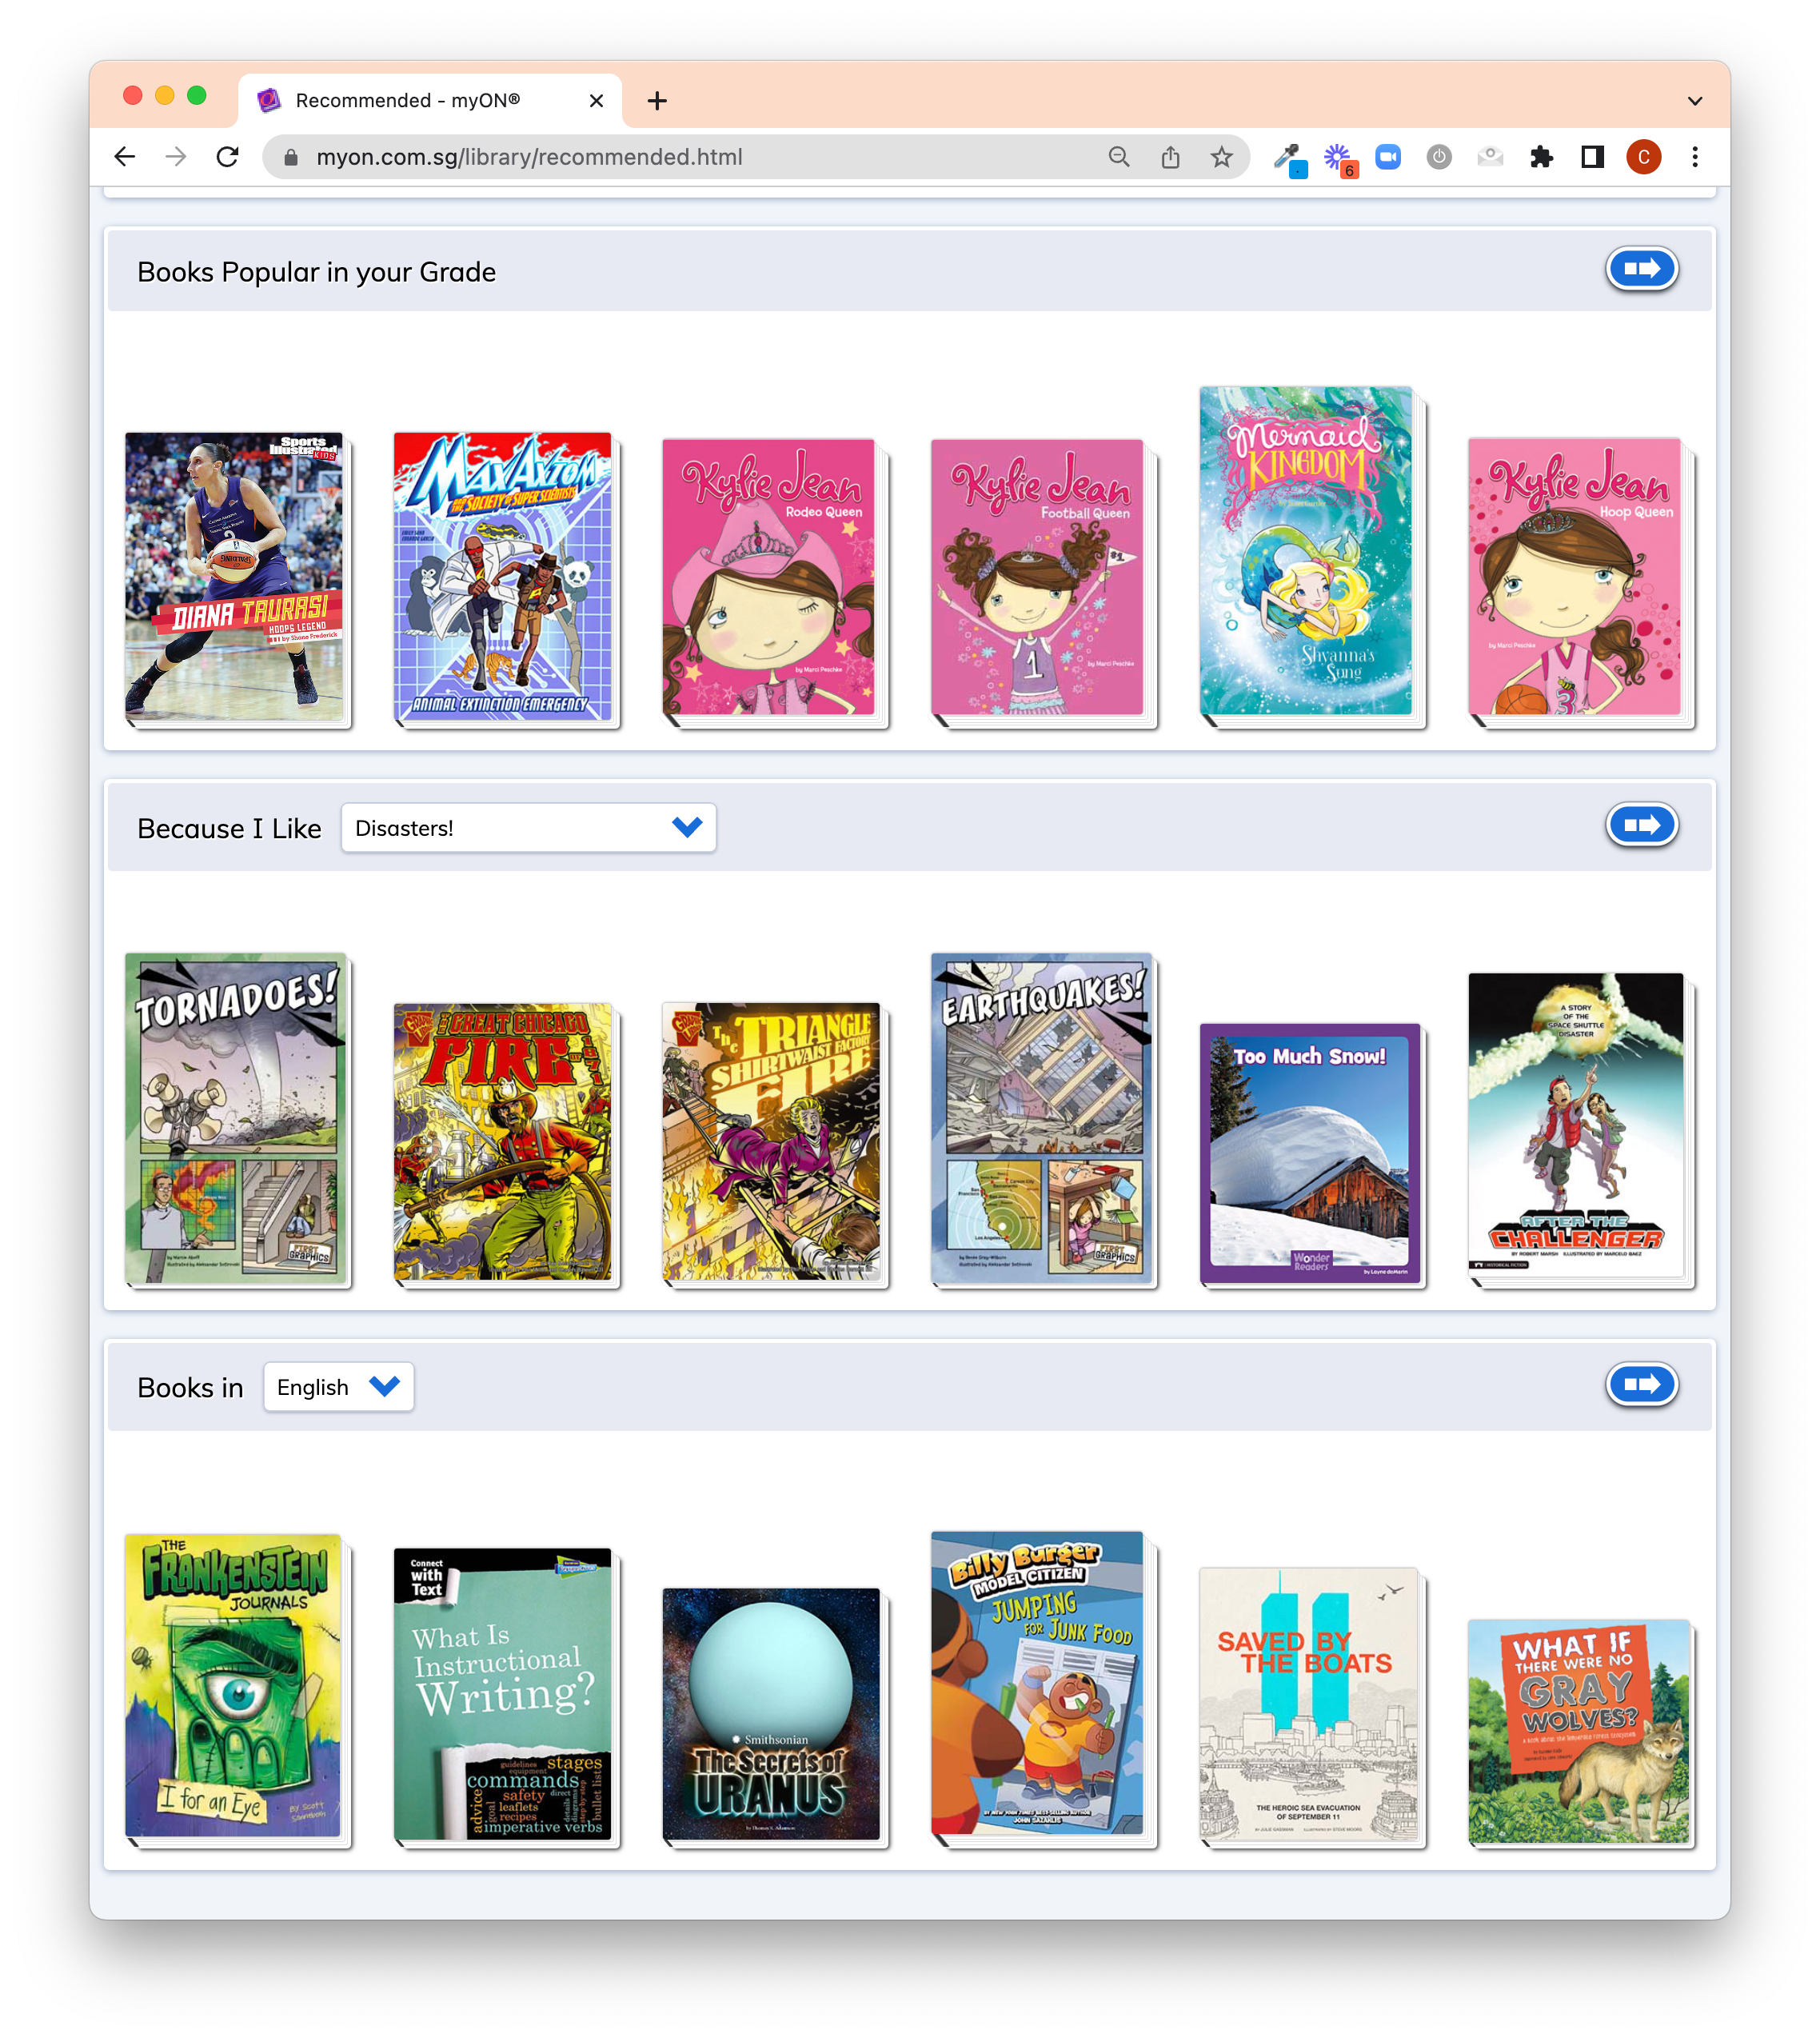
Task: Expand the tab search chevron
Action: tap(1694, 101)
